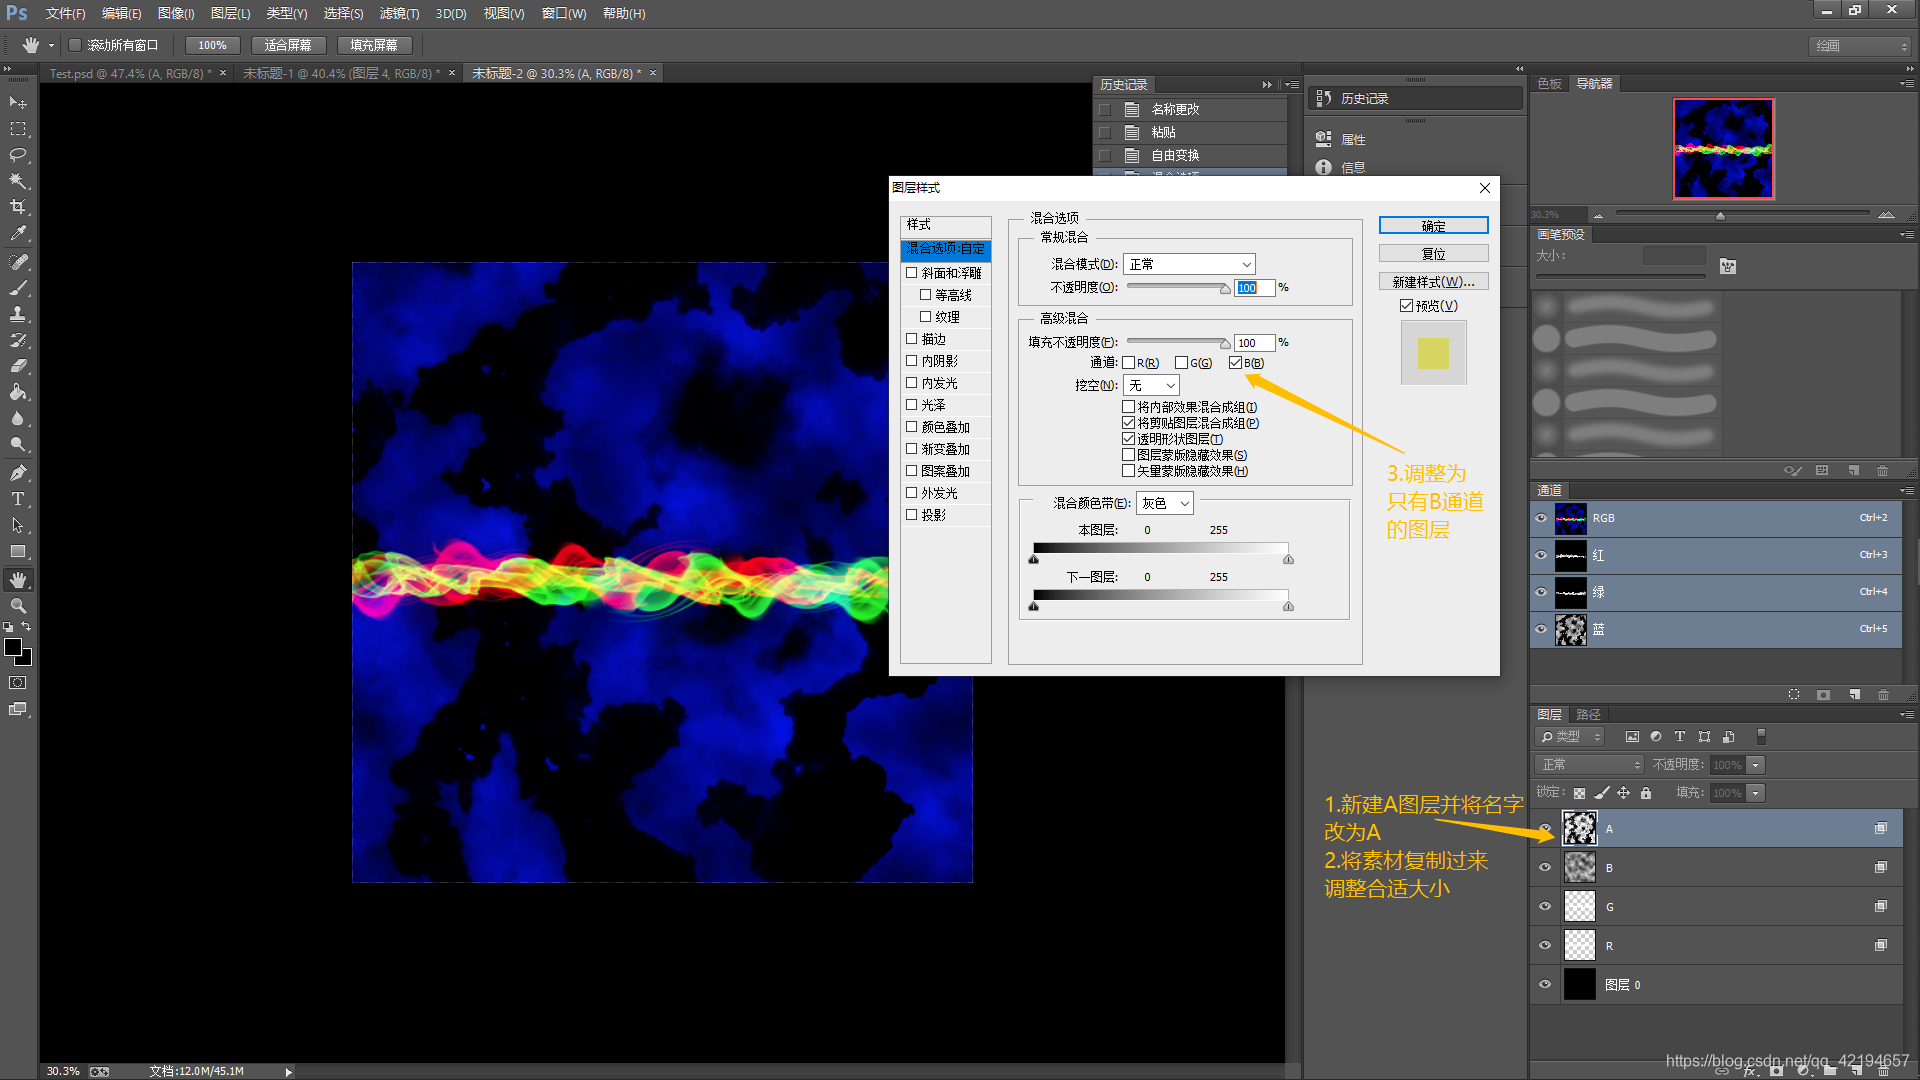Enable the 描边 stroke style checkbox

pyautogui.click(x=912, y=339)
